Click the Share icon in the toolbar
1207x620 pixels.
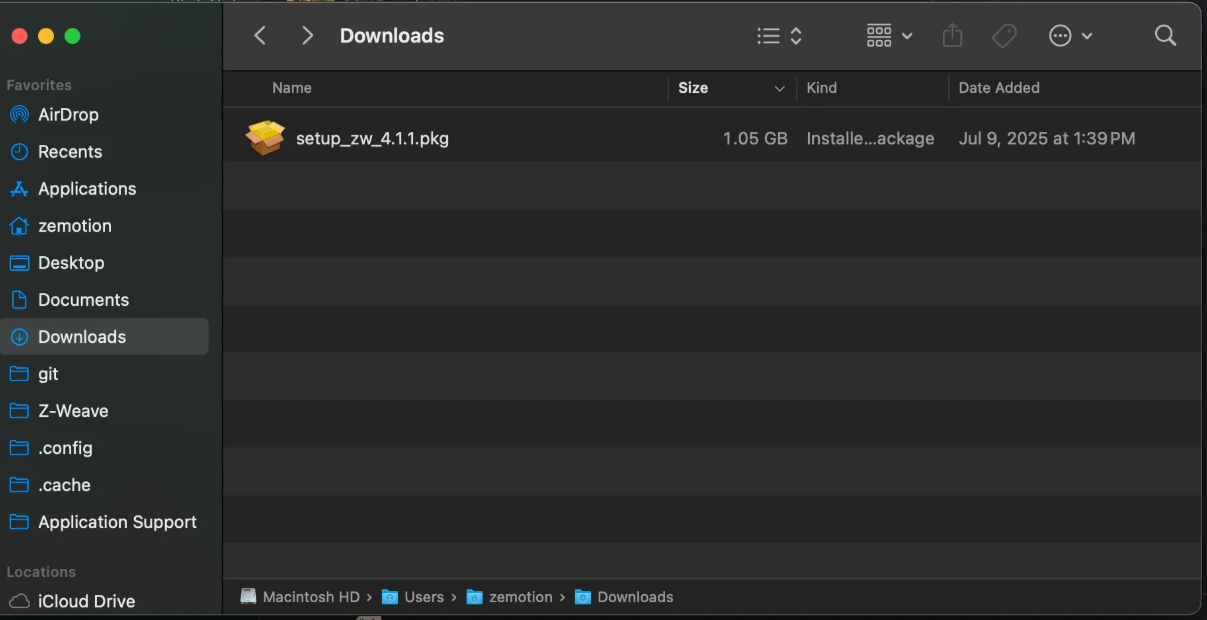click(x=951, y=35)
